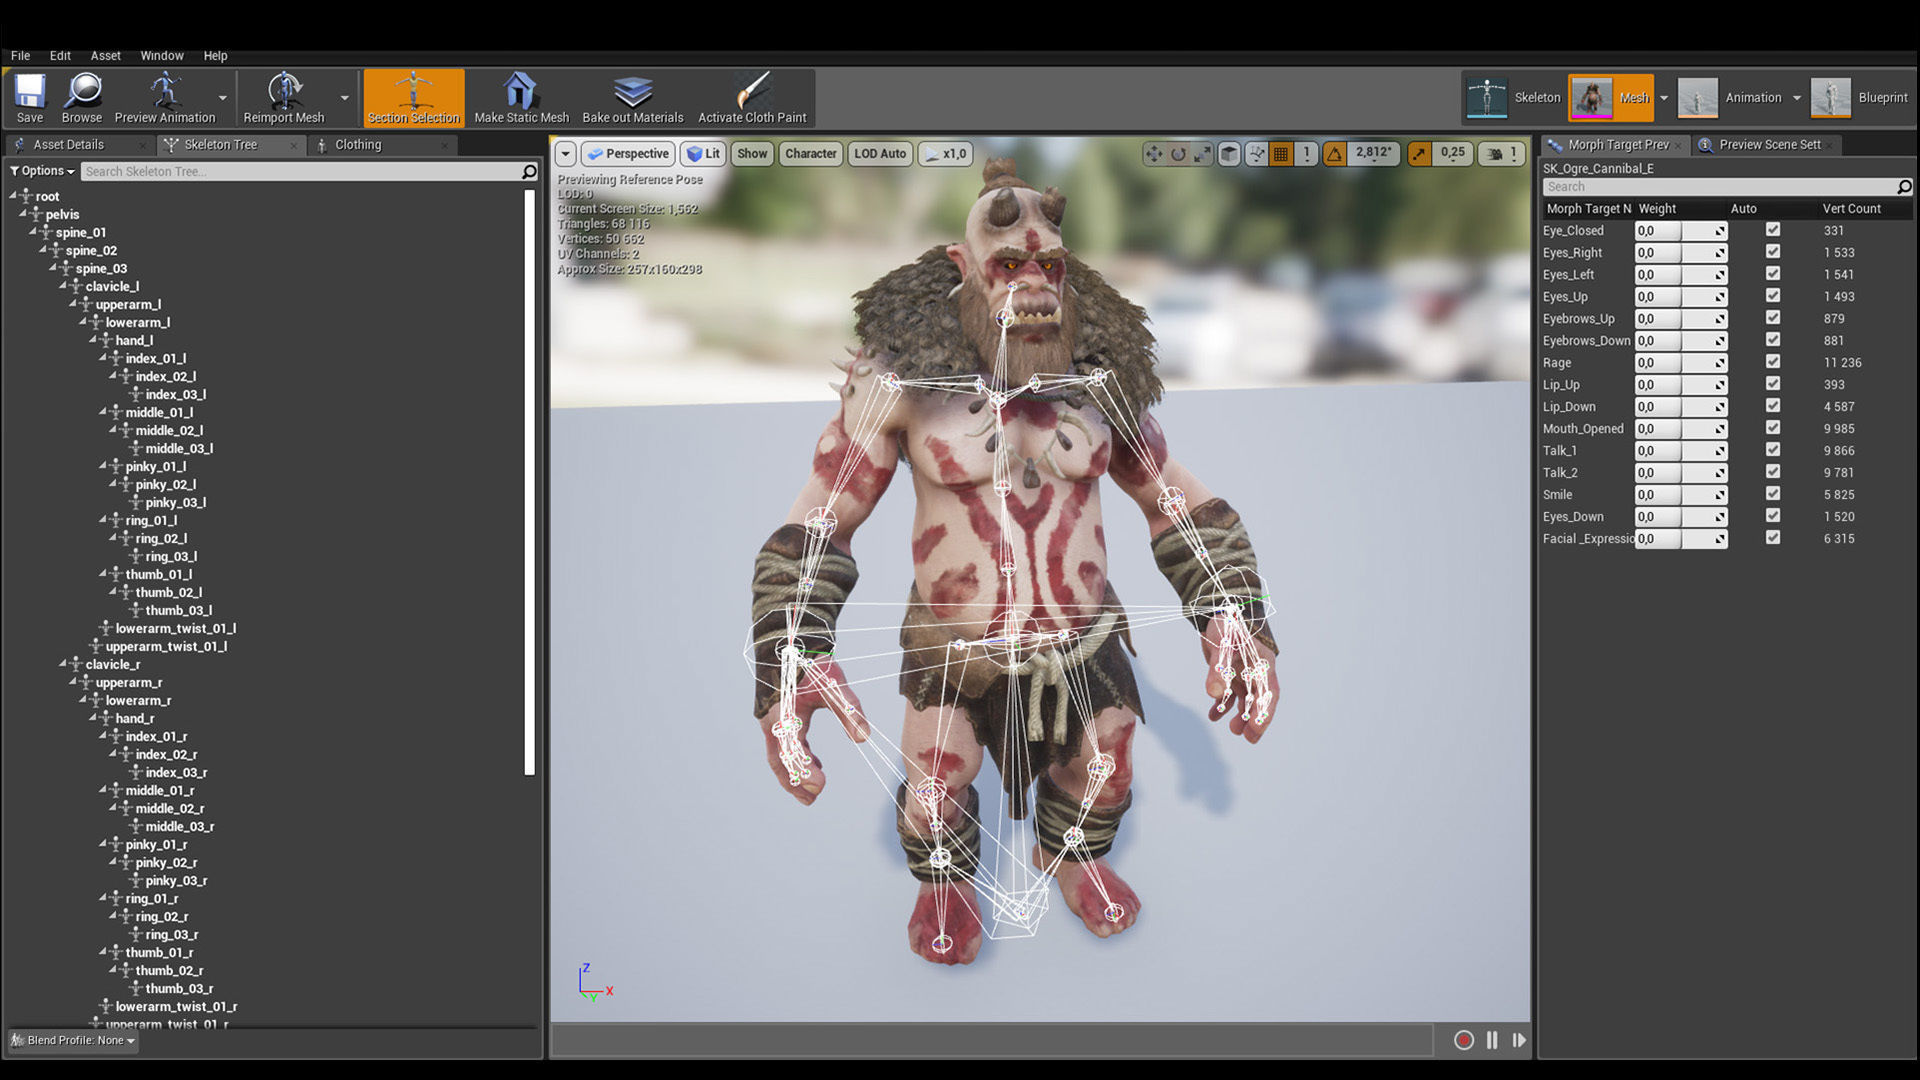The height and width of the screenshot is (1080, 1920).
Task: Switch to Preview Scene Settings tab
Action: 1769,145
